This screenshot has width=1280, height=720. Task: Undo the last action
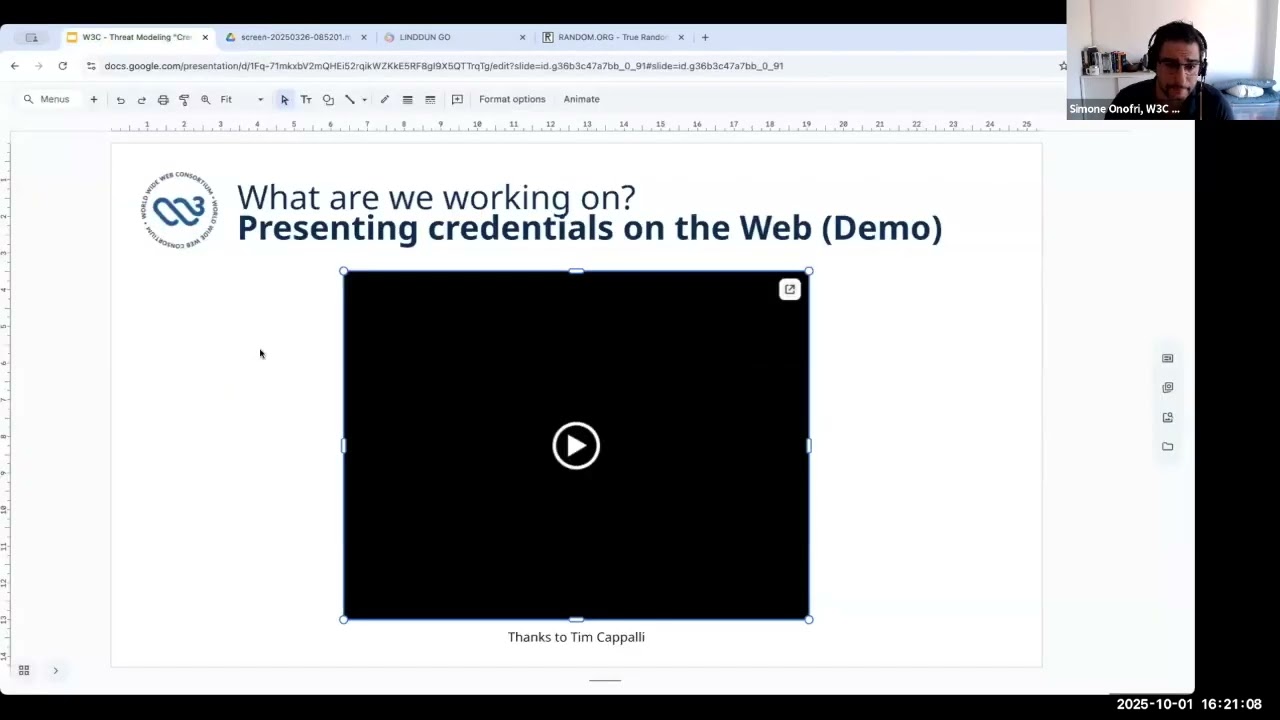[x=120, y=100]
